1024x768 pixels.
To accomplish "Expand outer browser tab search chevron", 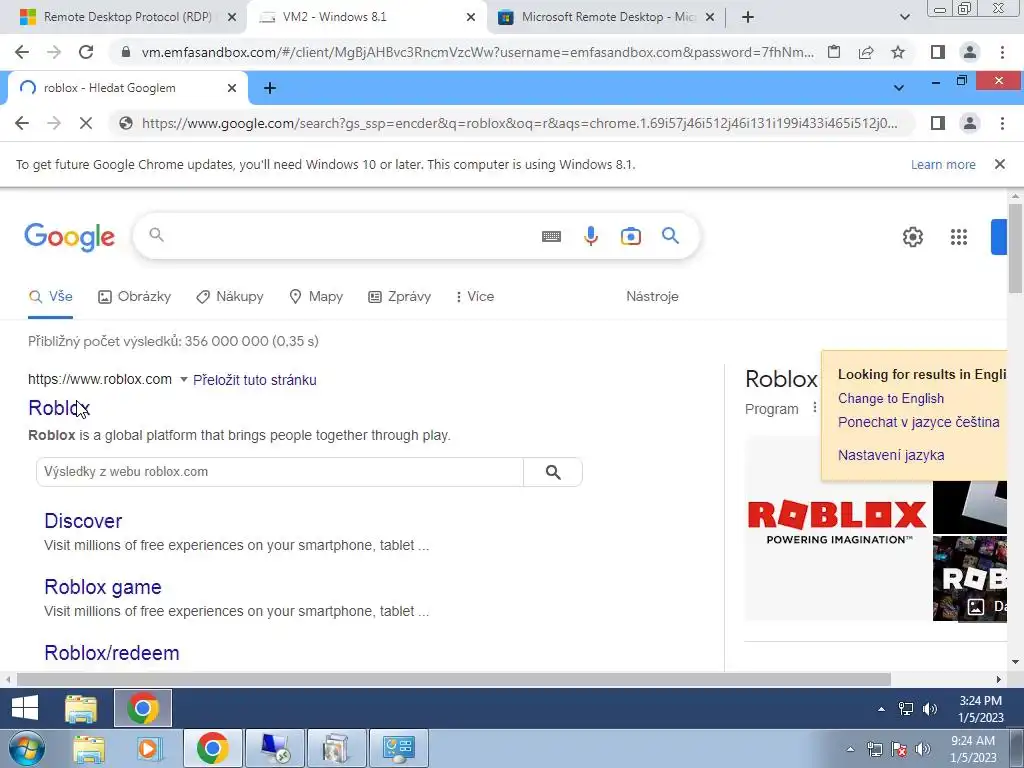I will click(904, 17).
